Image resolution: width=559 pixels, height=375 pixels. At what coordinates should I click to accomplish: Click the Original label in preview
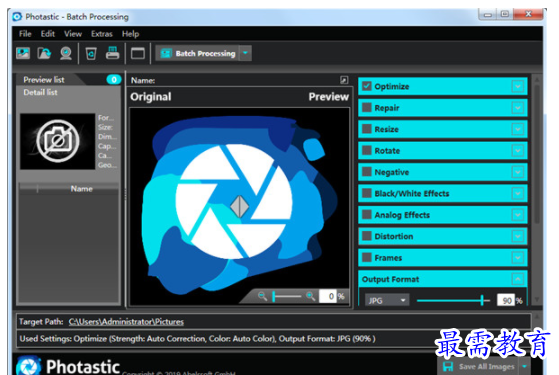point(150,97)
